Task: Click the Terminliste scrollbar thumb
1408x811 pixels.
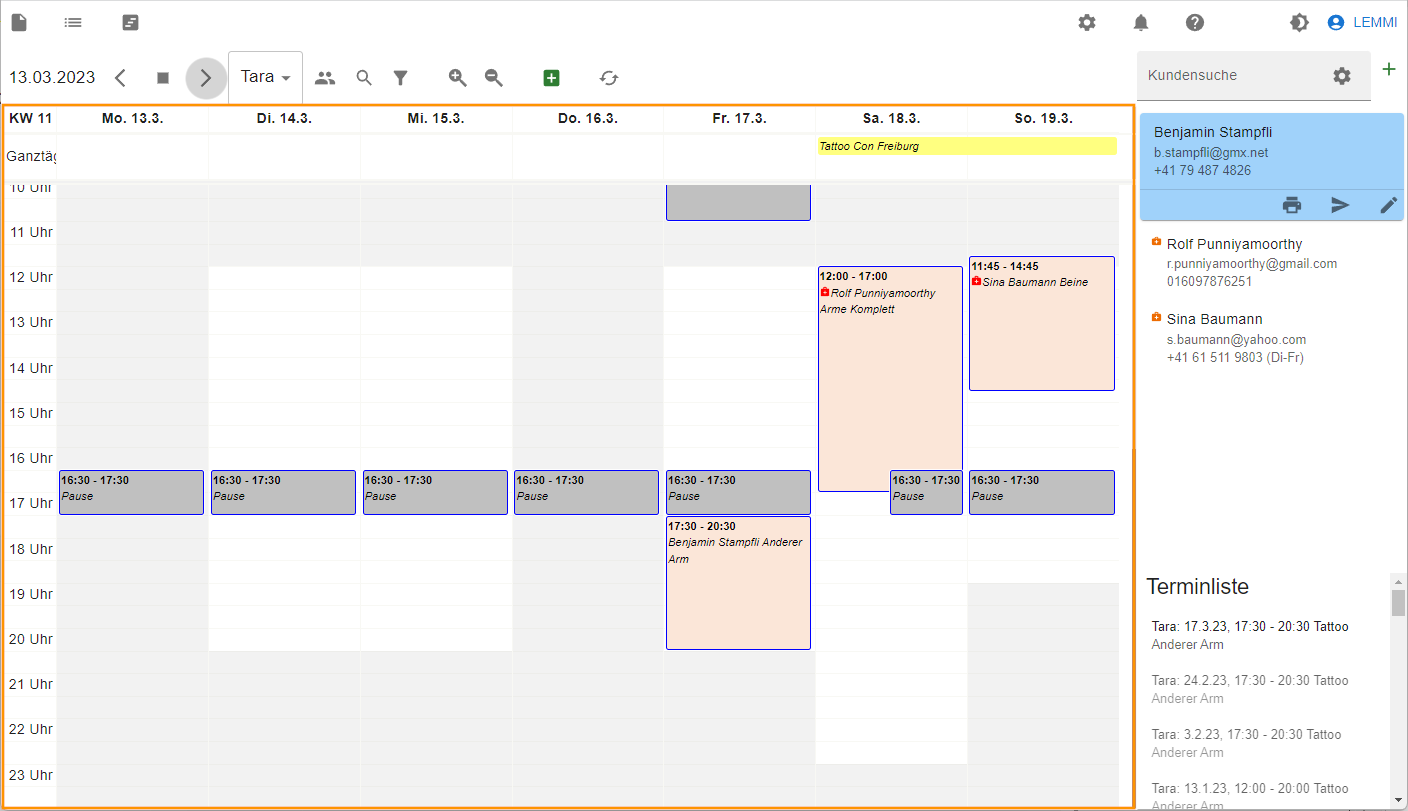Action: click(x=1398, y=602)
